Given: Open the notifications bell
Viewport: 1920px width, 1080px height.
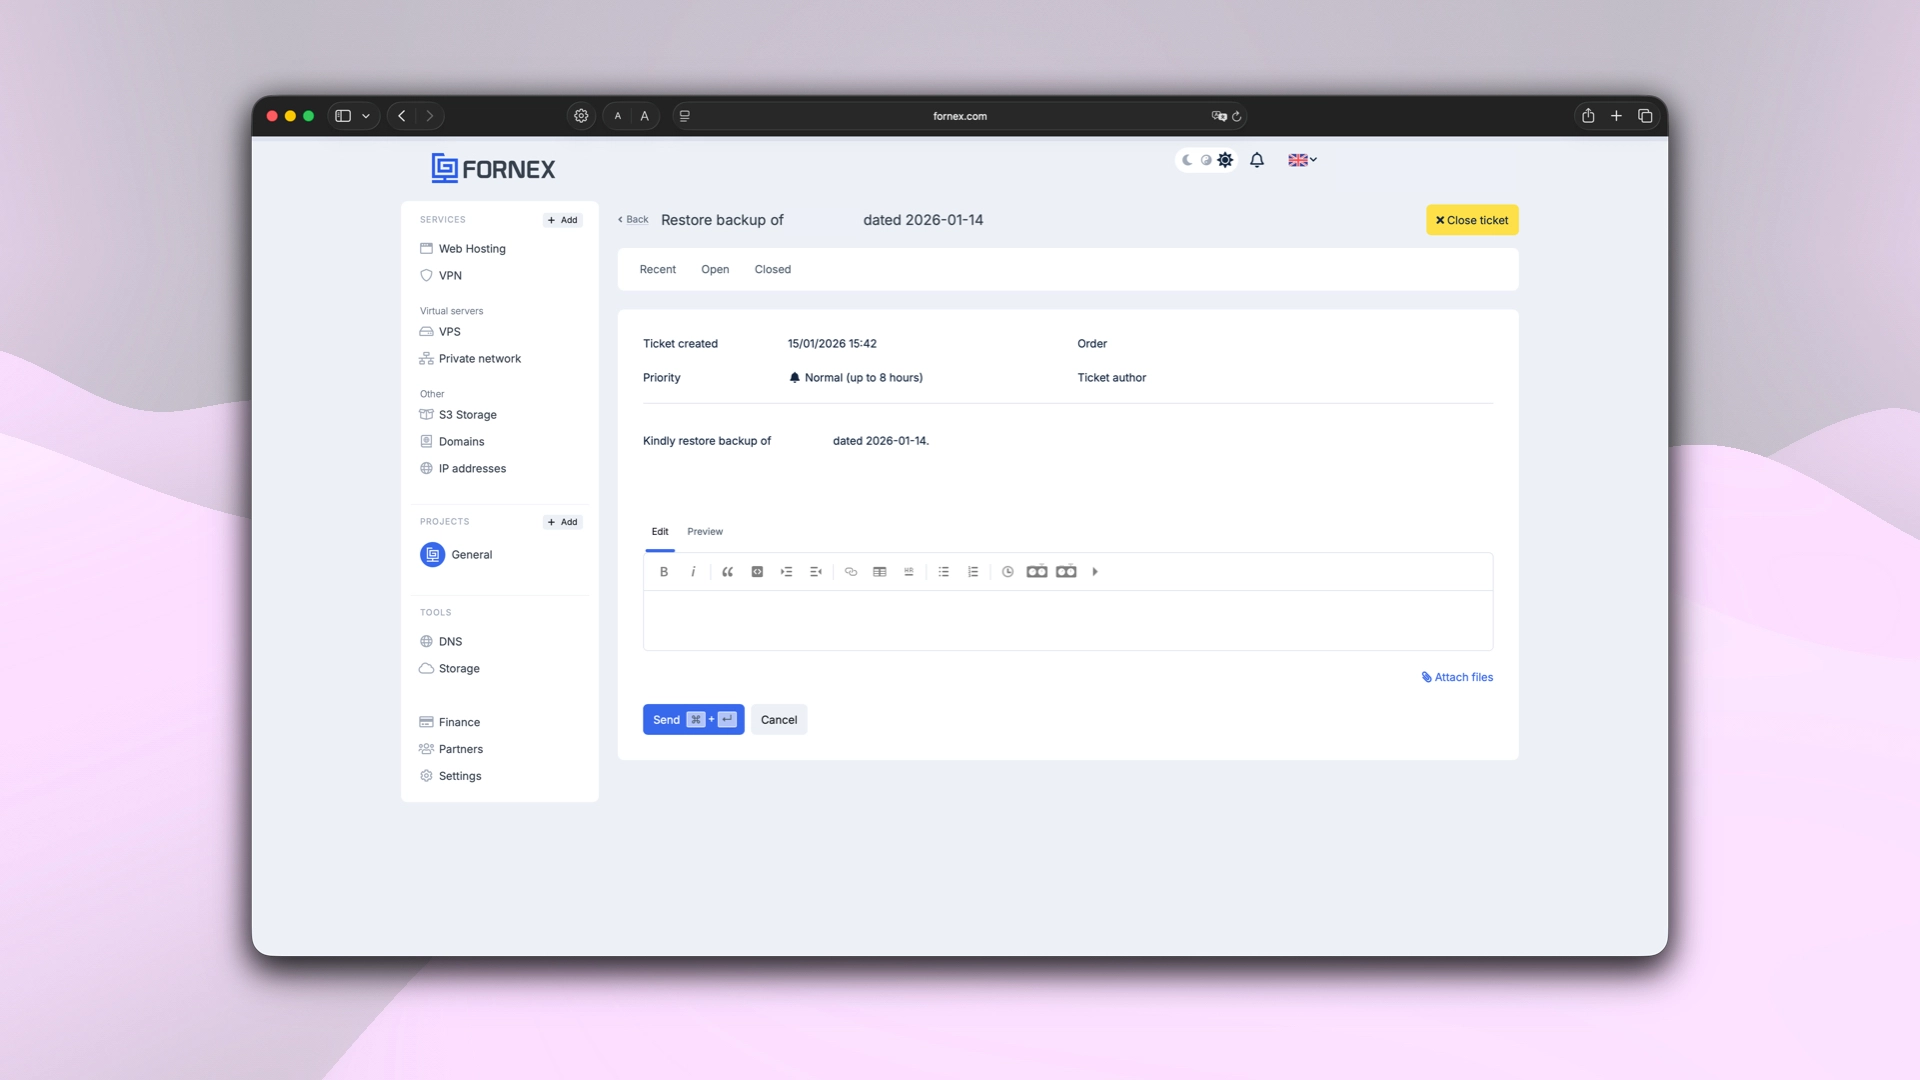Looking at the screenshot, I should pyautogui.click(x=1257, y=160).
